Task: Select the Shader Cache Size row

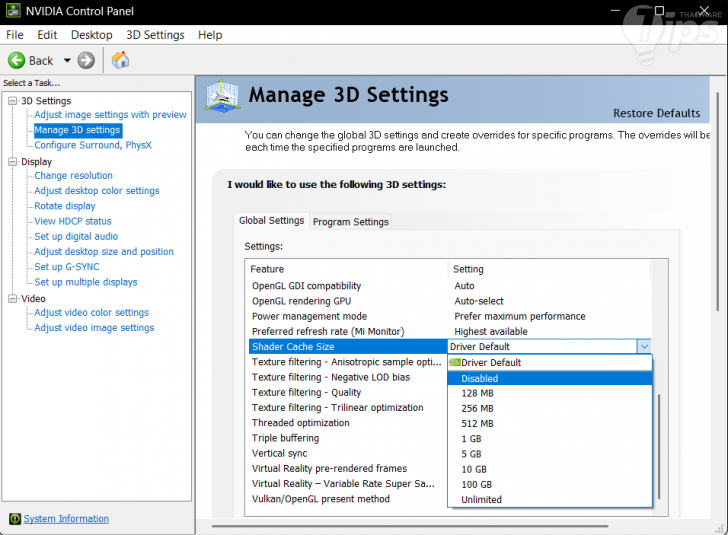Action: pos(348,346)
